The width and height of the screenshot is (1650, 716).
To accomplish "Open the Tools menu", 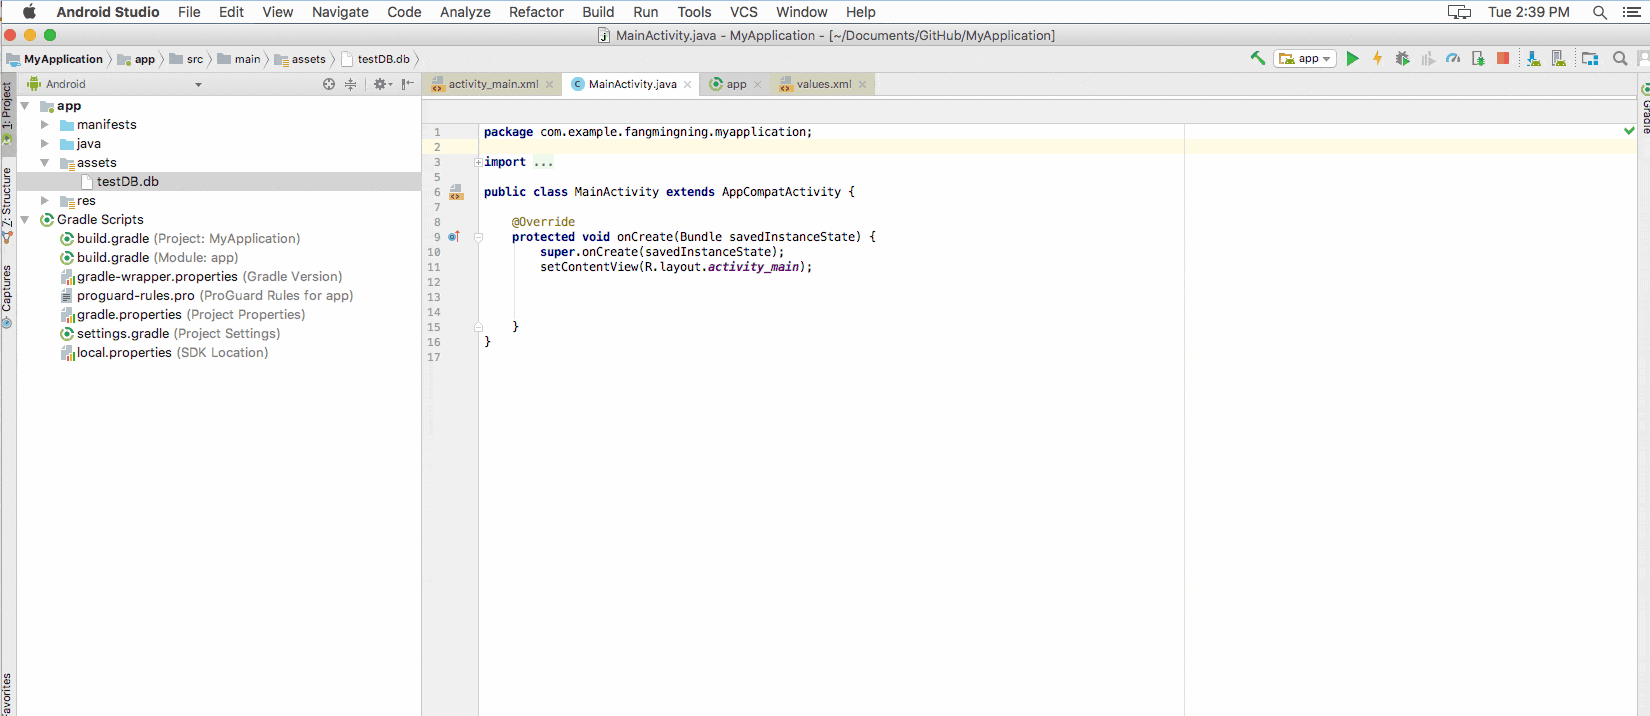I will (694, 12).
